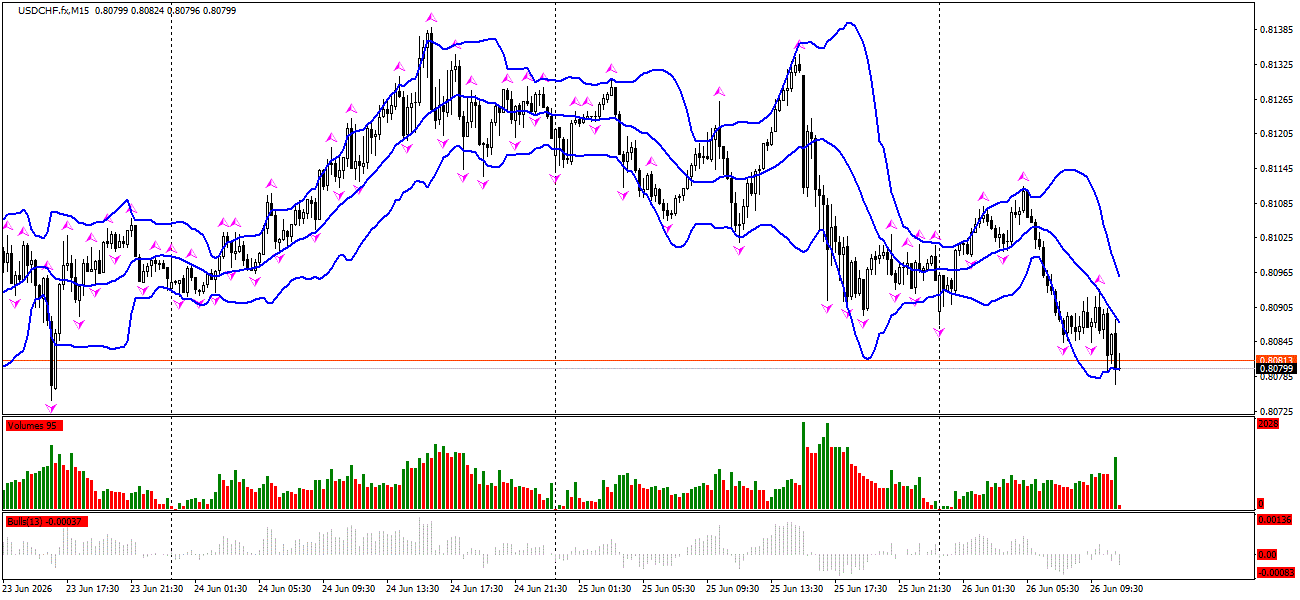Click the 2028 volume scale maximum label
The height and width of the screenshot is (600, 1300).
1267,424
